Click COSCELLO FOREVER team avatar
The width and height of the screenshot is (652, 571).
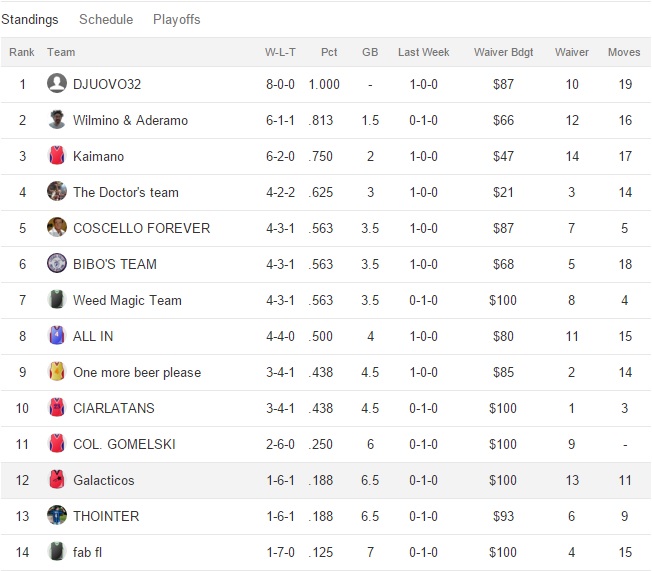57,228
